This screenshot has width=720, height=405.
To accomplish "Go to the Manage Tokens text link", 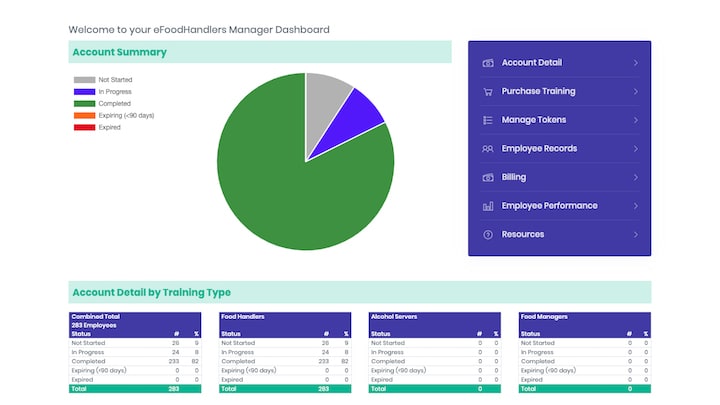I will click(533, 120).
